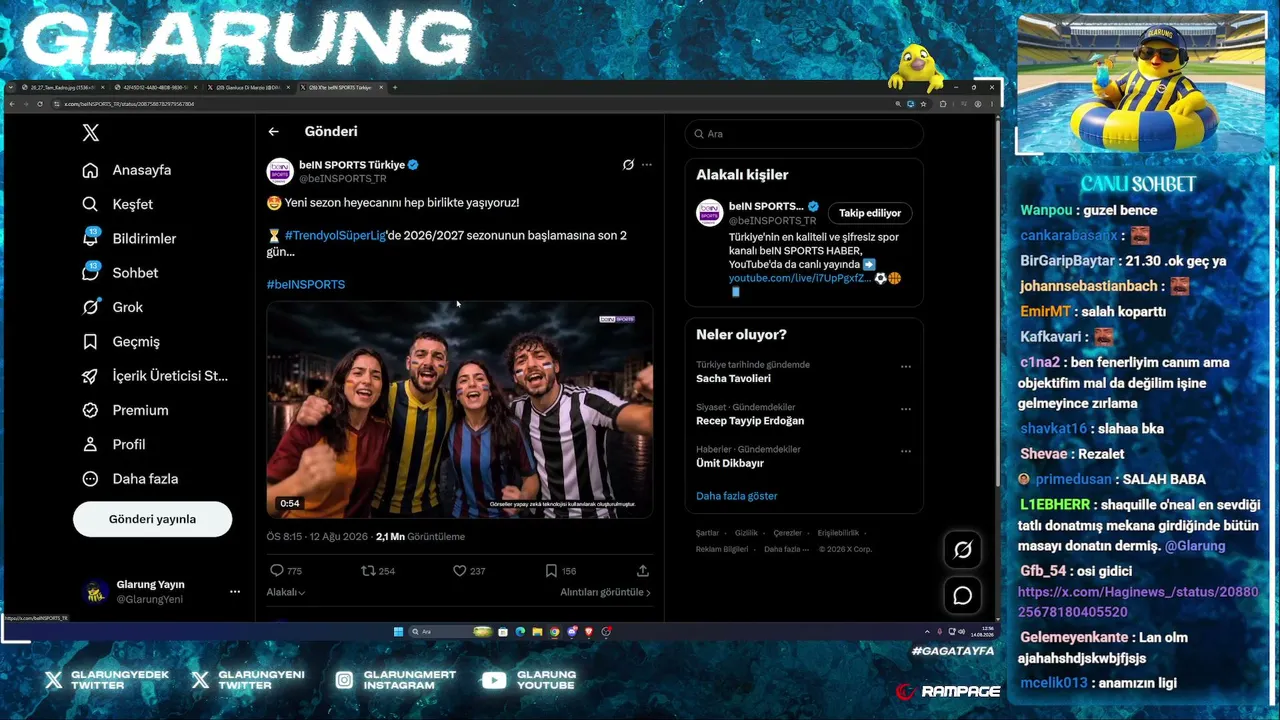Open the Premium page
Screen dimensions: 1280x720
[x=125, y=410]
